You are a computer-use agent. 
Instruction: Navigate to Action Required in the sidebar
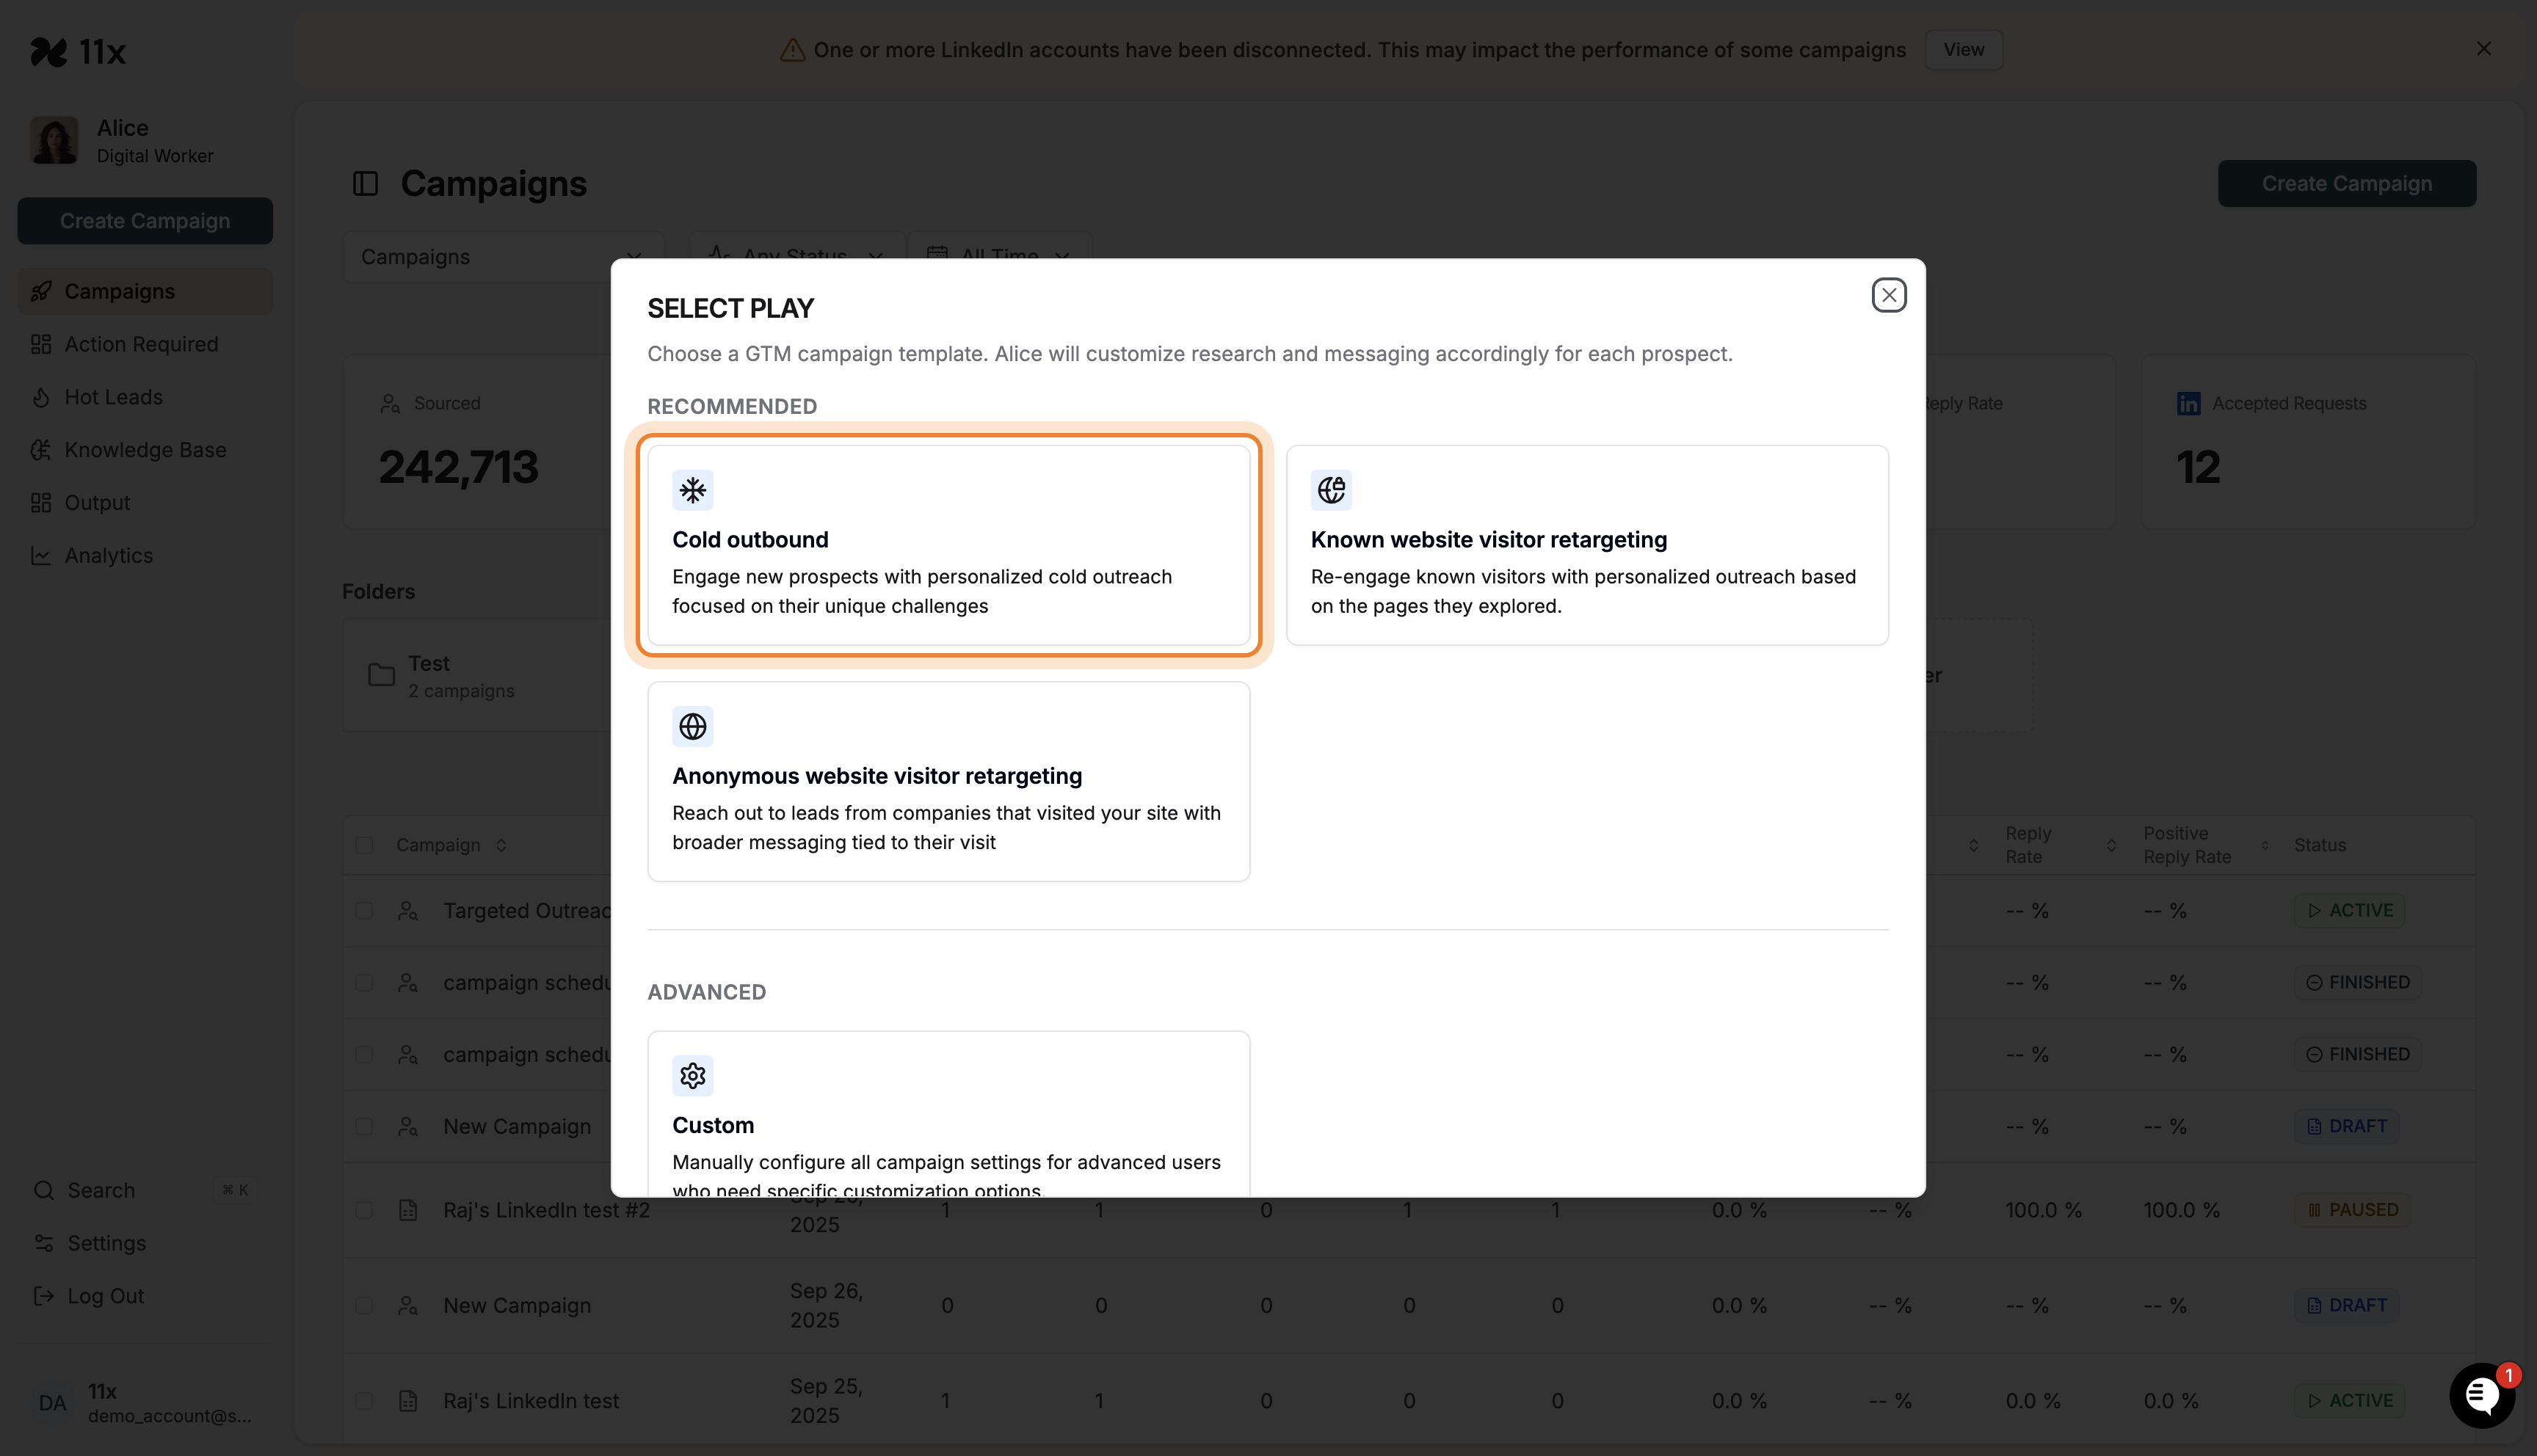point(141,344)
